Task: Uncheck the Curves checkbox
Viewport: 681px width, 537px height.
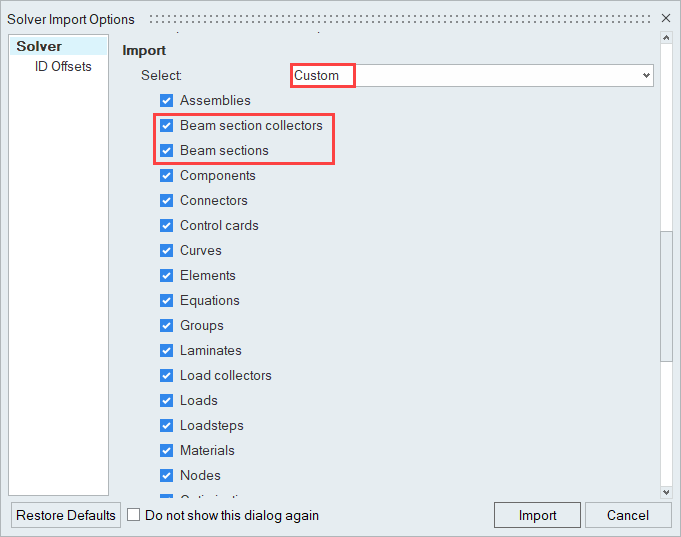Action: coord(167,251)
